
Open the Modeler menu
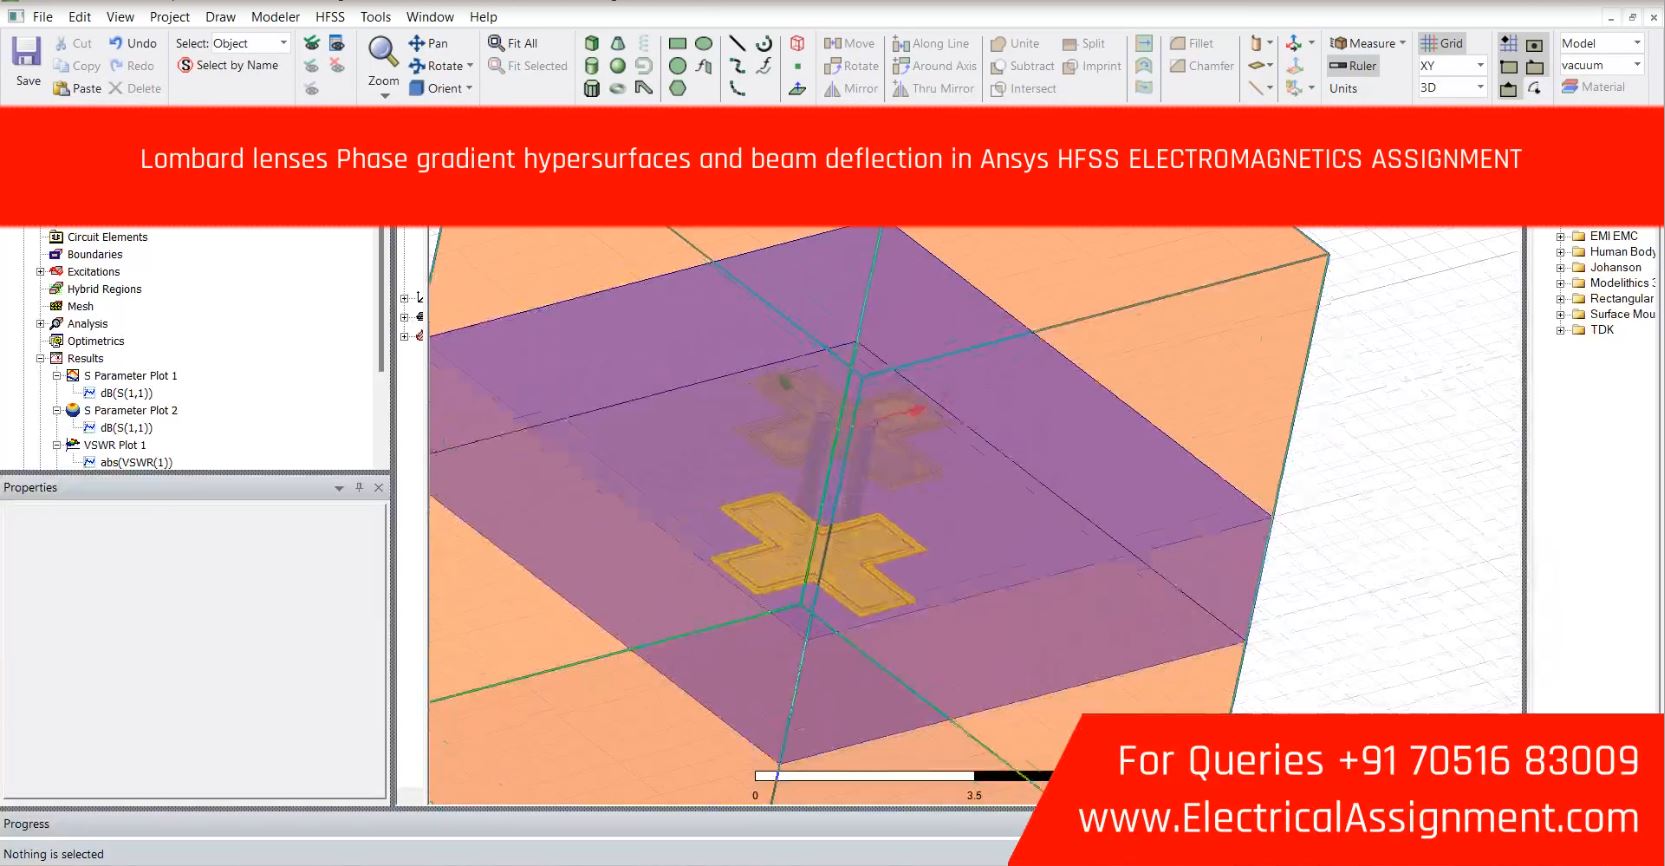coord(275,17)
